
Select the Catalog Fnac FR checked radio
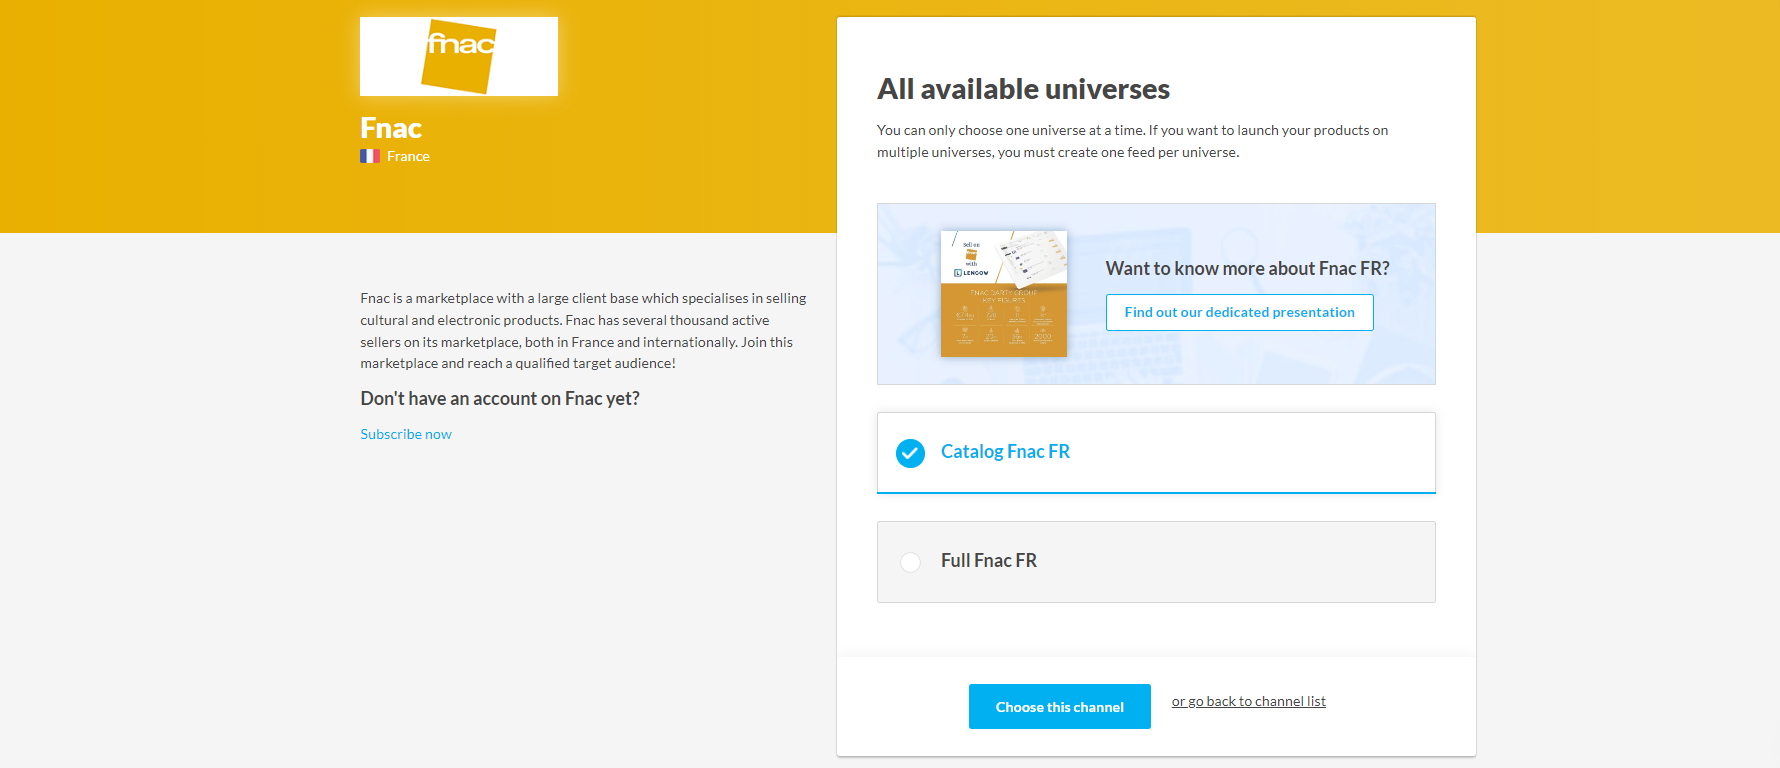click(910, 453)
